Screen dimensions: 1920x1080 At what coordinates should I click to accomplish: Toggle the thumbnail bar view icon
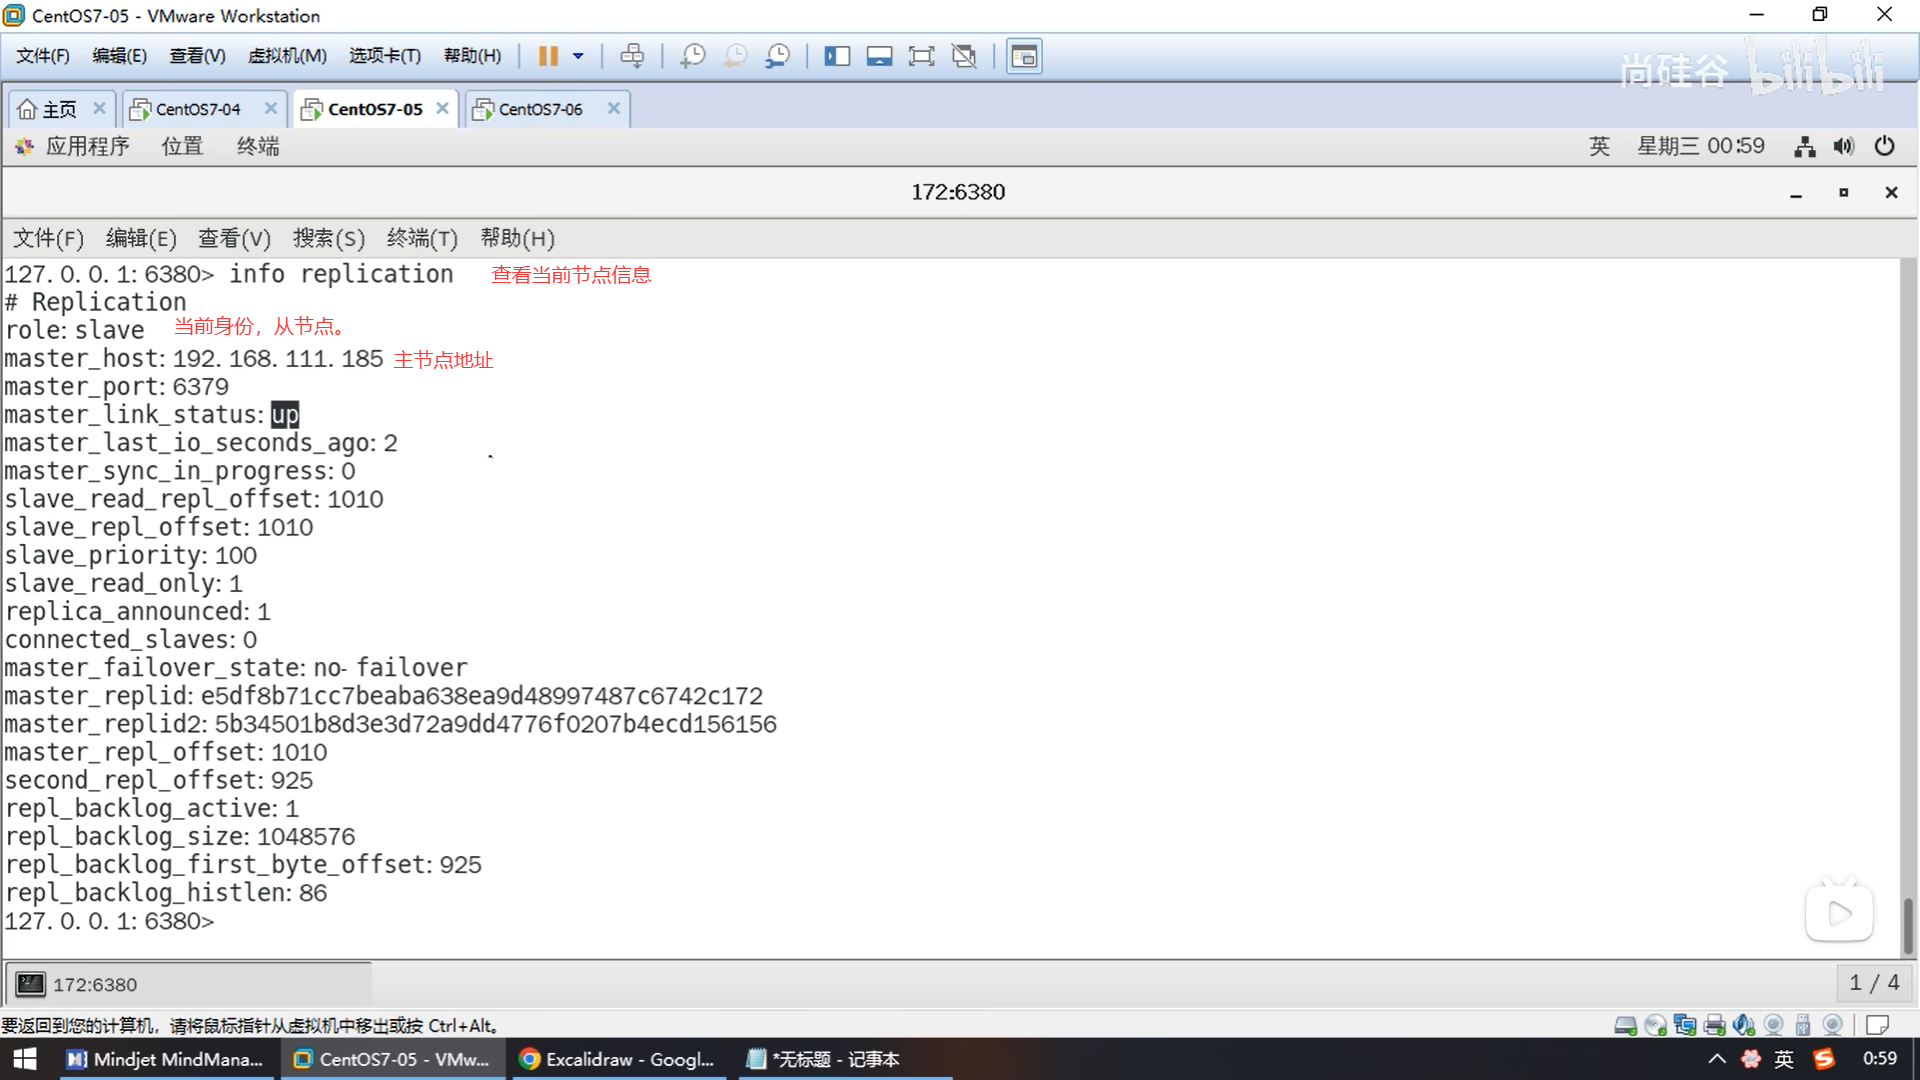(x=879, y=56)
